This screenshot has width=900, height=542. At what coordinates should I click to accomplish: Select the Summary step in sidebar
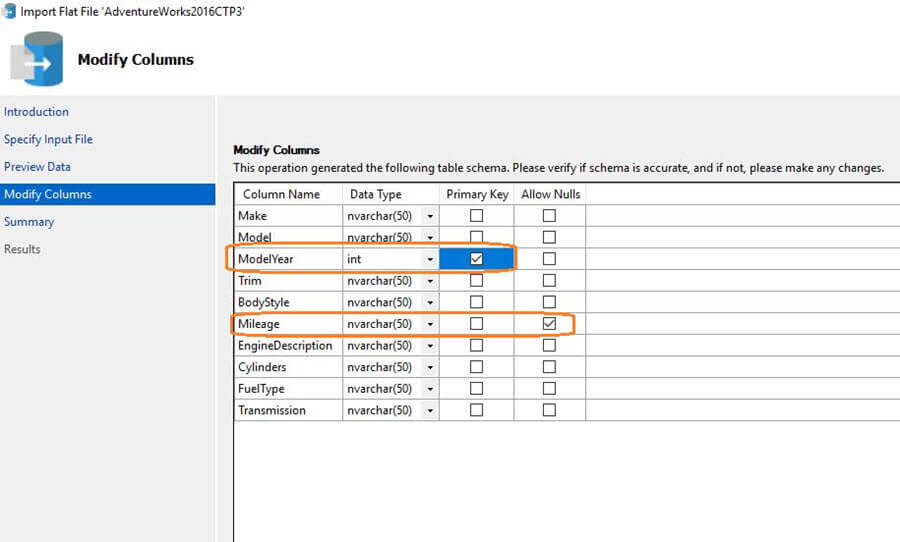(29, 222)
